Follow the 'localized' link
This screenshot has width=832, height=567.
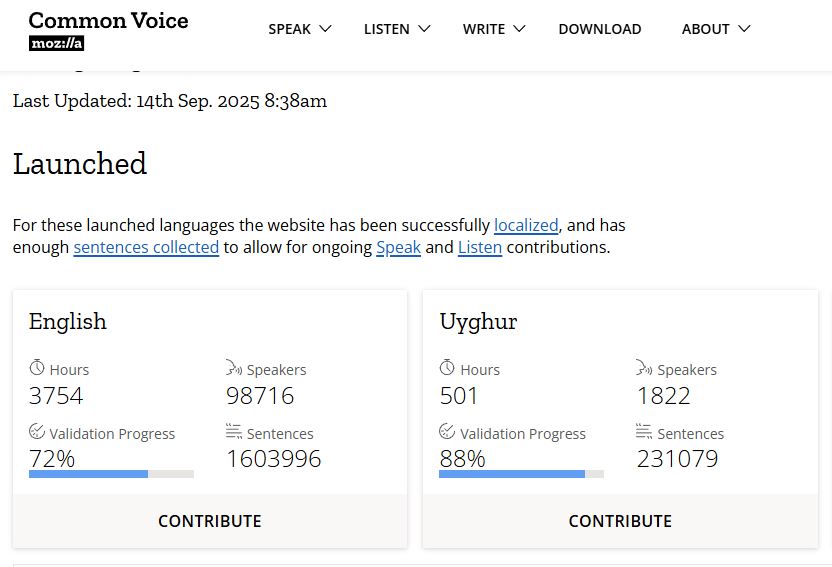(526, 225)
